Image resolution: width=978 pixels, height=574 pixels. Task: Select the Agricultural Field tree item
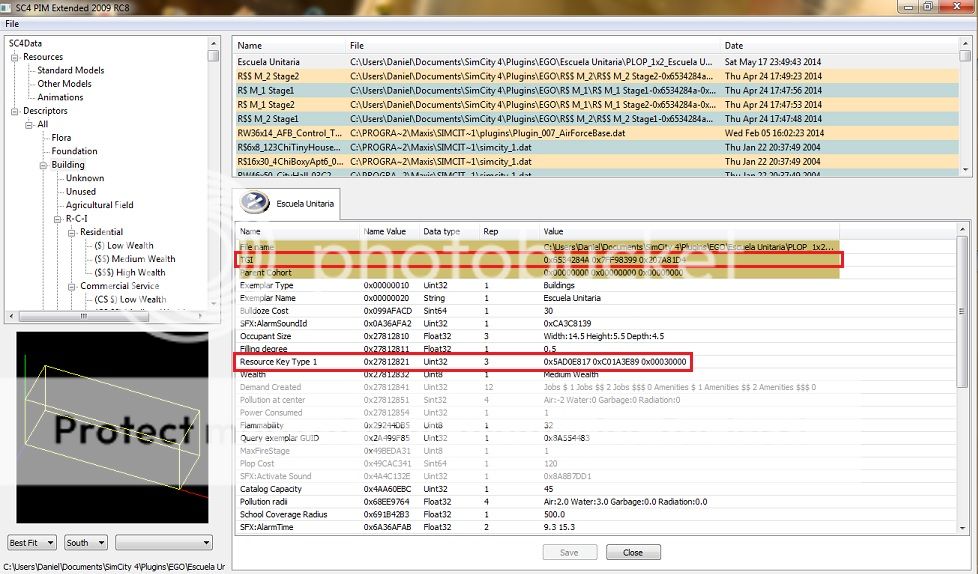[99, 205]
